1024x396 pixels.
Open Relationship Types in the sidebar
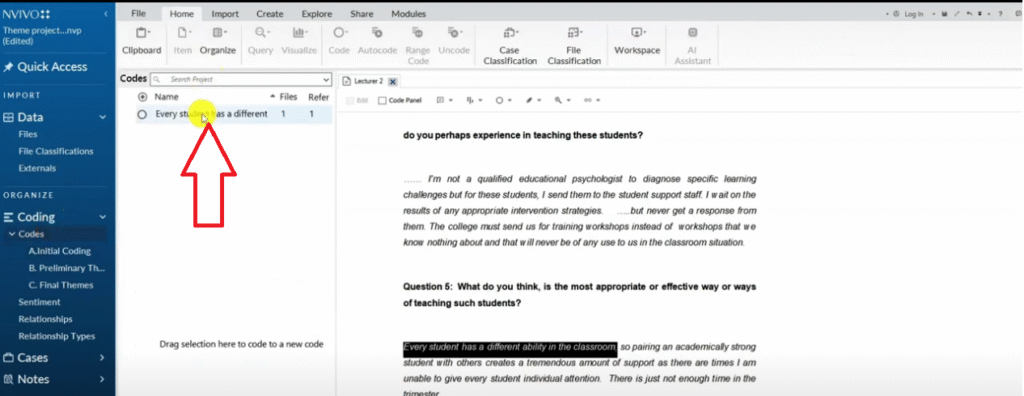point(57,337)
